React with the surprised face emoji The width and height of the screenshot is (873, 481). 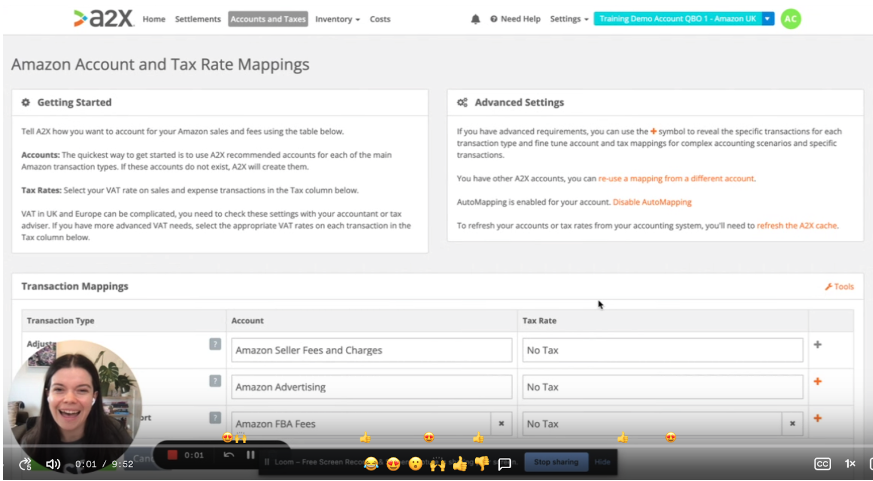coord(415,463)
